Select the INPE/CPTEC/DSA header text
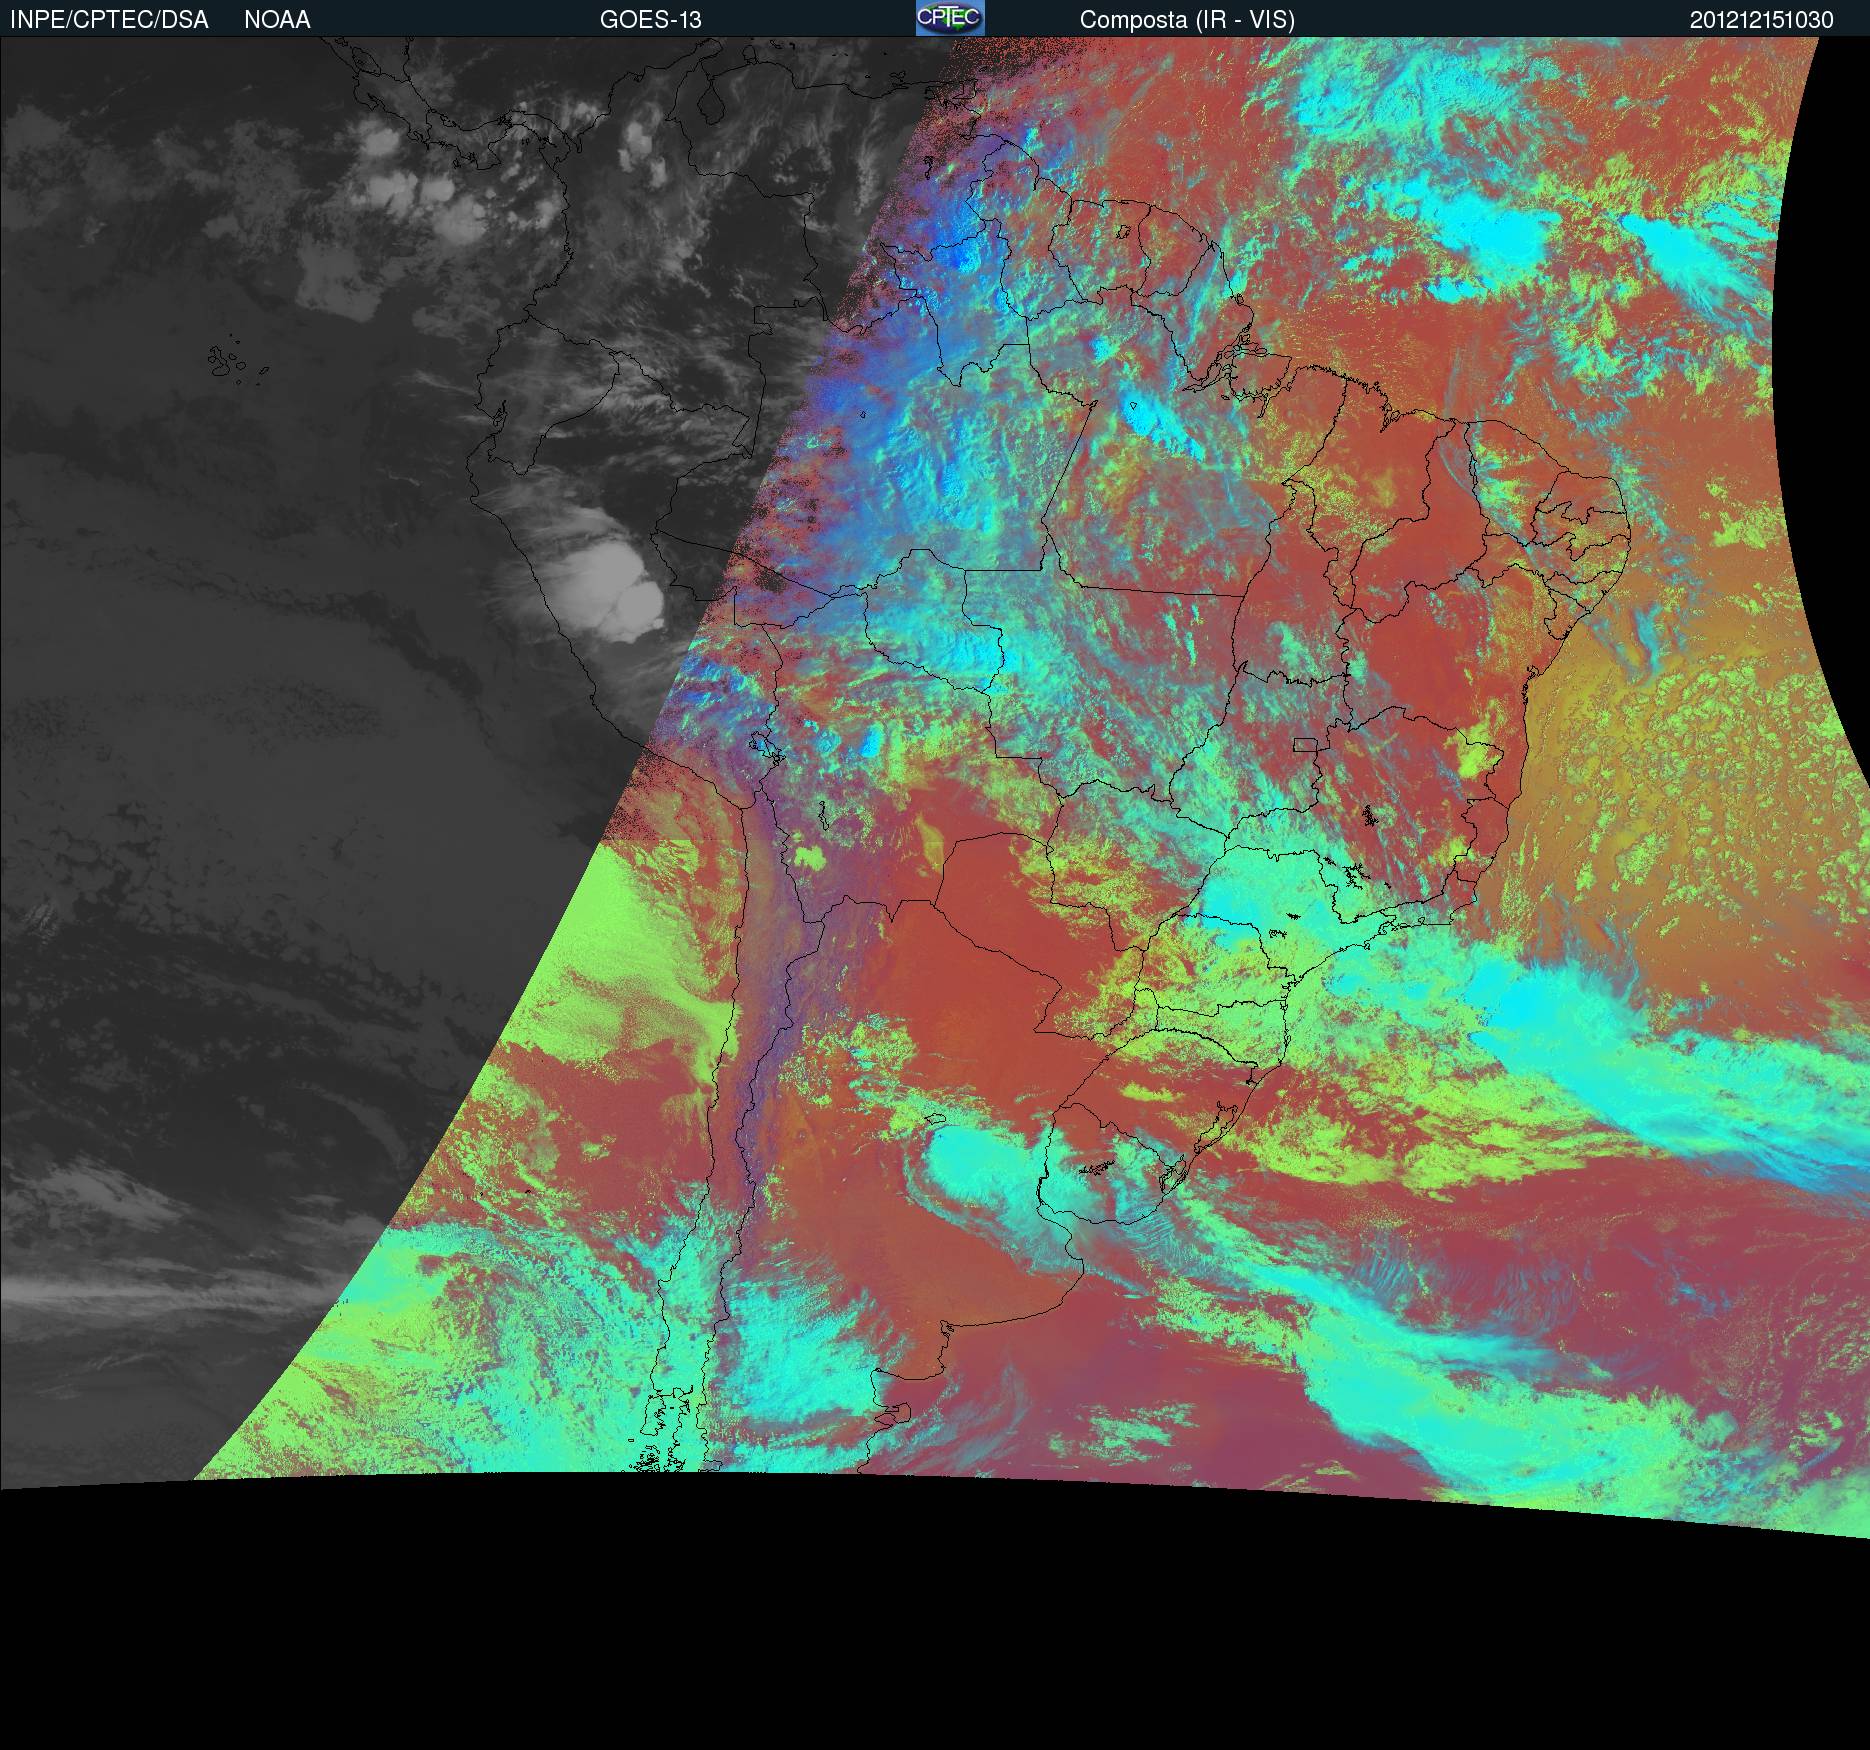The image size is (1870, 1750). (x=109, y=20)
